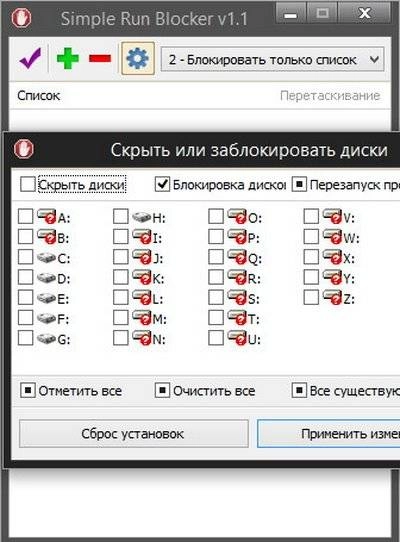
Task: Click the G: hard drive icon
Action: (x=46, y=338)
